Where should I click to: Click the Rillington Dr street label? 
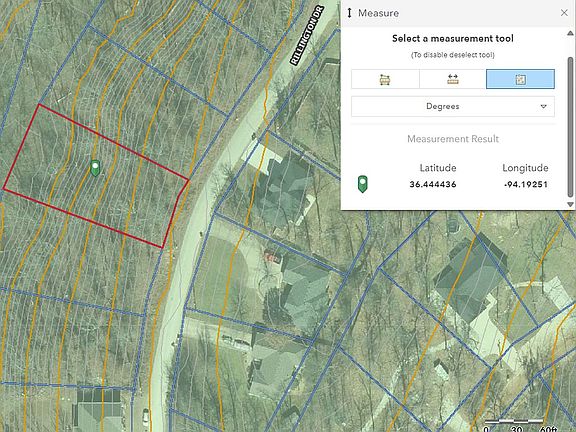[307, 35]
